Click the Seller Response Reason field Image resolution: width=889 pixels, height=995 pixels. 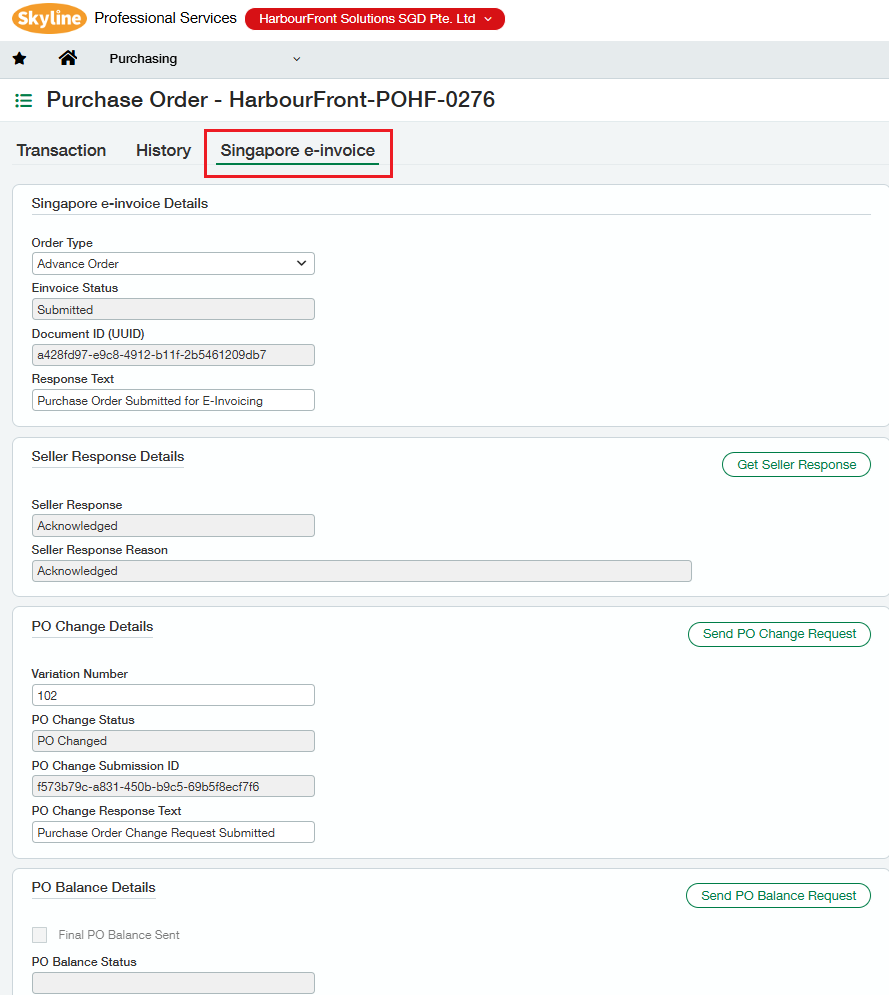362,571
